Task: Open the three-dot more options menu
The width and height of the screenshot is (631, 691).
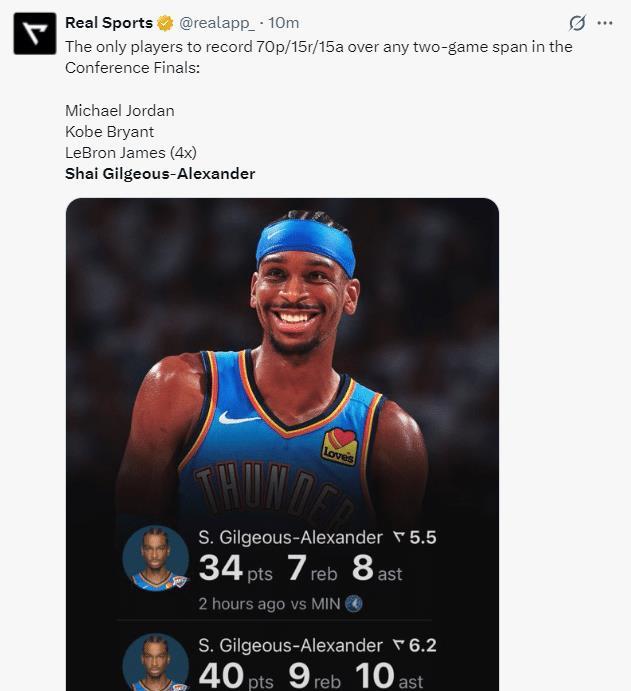Action: pos(605,23)
